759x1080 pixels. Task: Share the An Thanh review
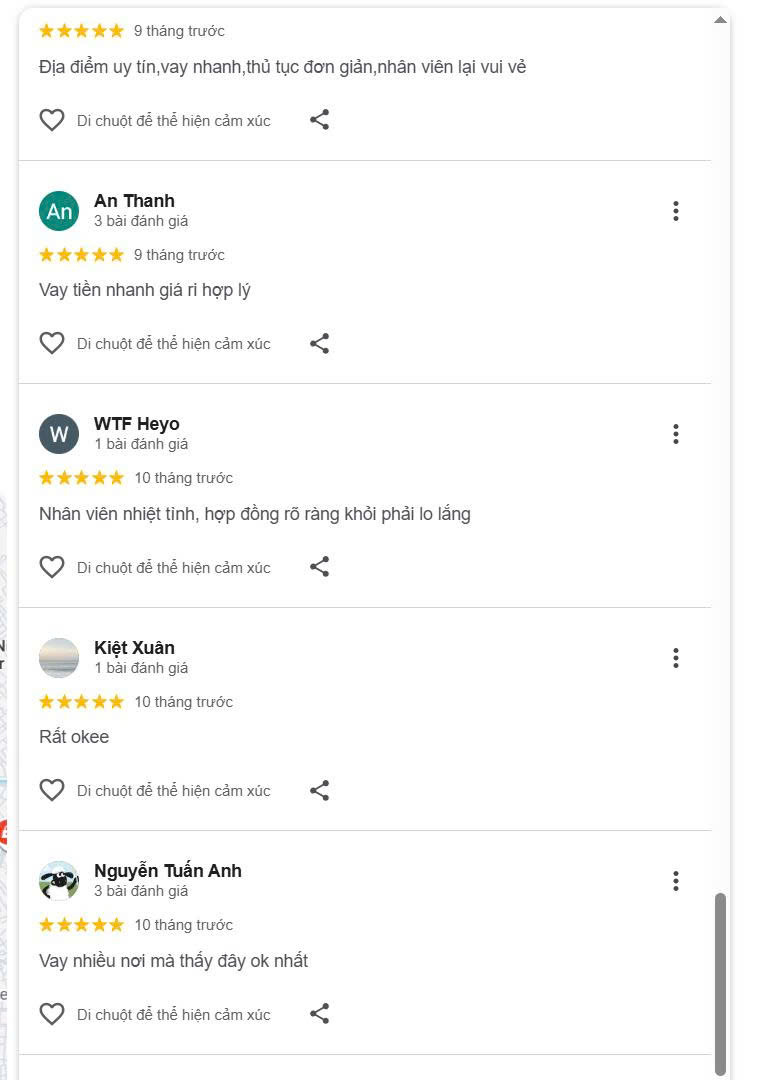click(x=319, y=344)
